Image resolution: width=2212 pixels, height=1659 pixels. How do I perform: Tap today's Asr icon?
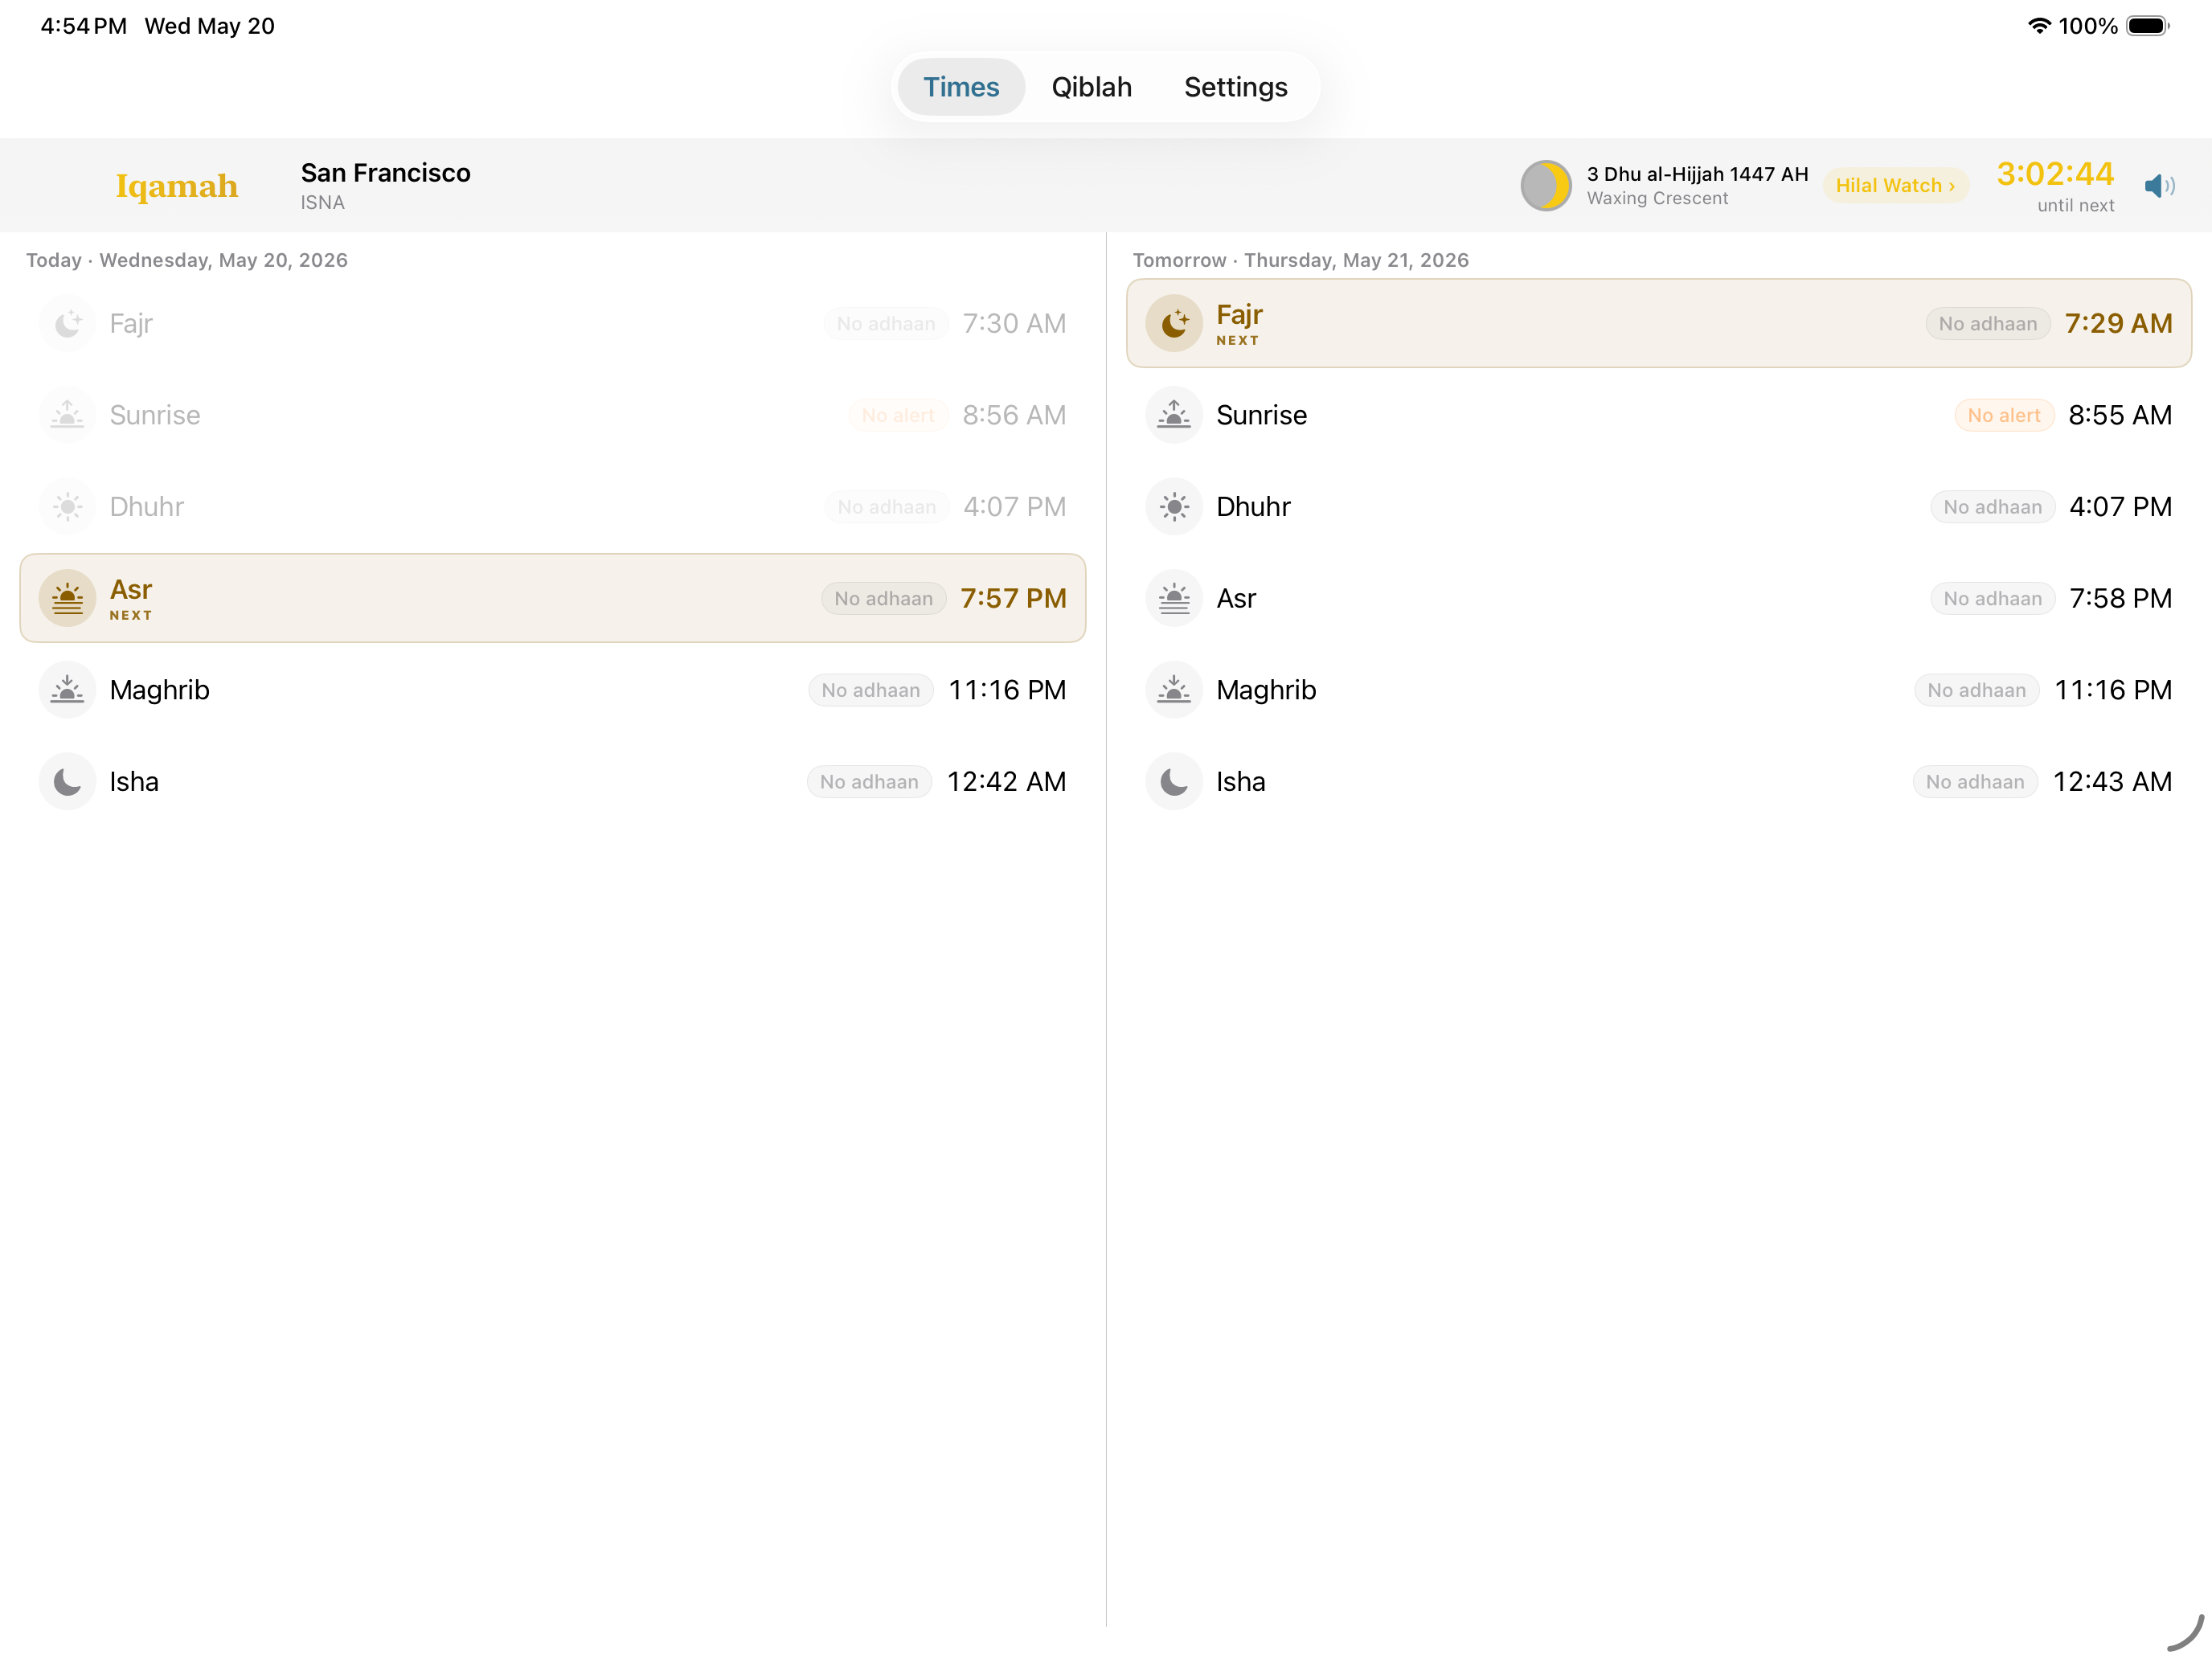tap(67, 598)
